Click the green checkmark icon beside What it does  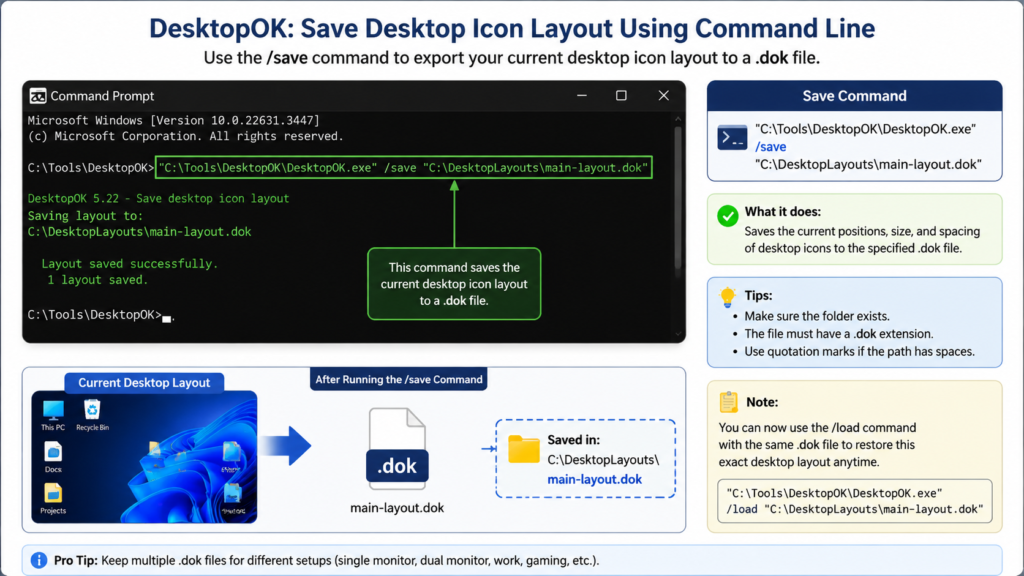pos(727,216)
